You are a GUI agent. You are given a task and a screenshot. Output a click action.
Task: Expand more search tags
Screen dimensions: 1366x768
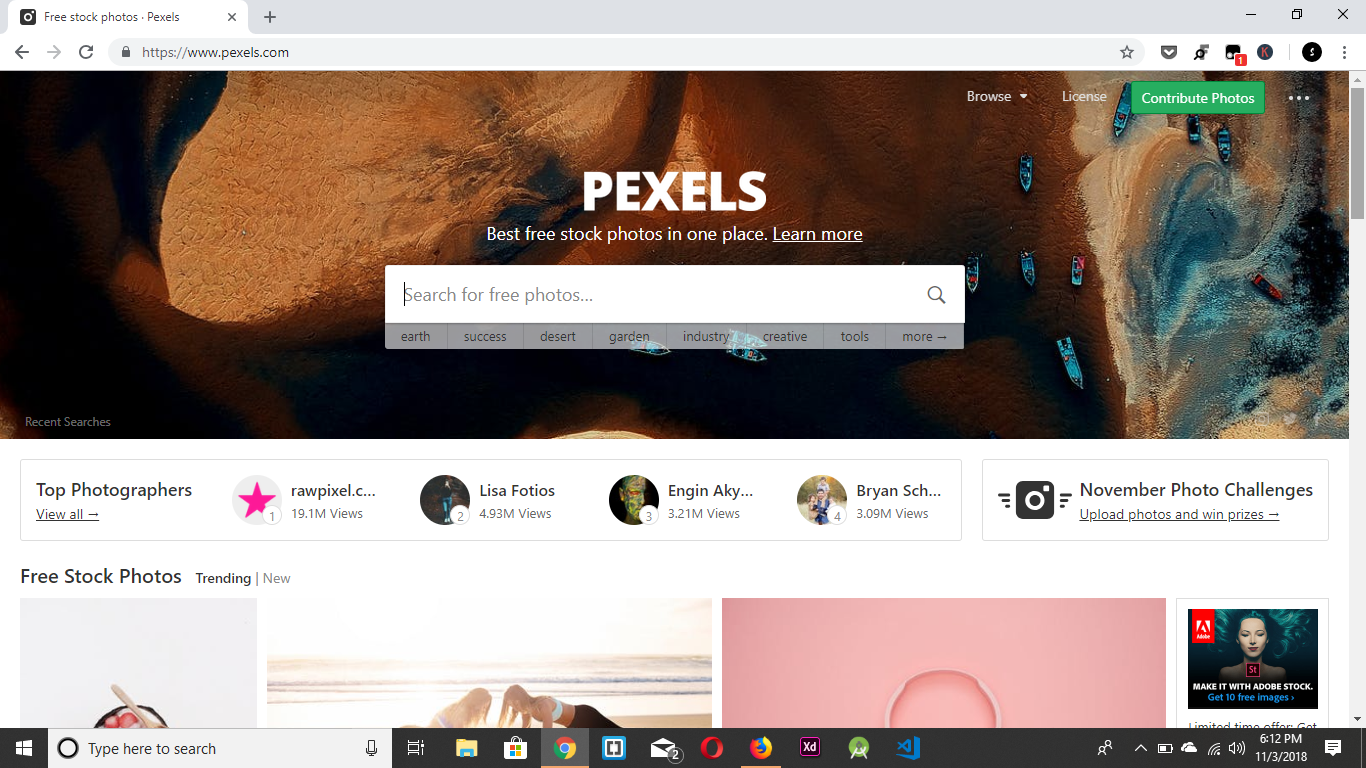coord(924,336)
